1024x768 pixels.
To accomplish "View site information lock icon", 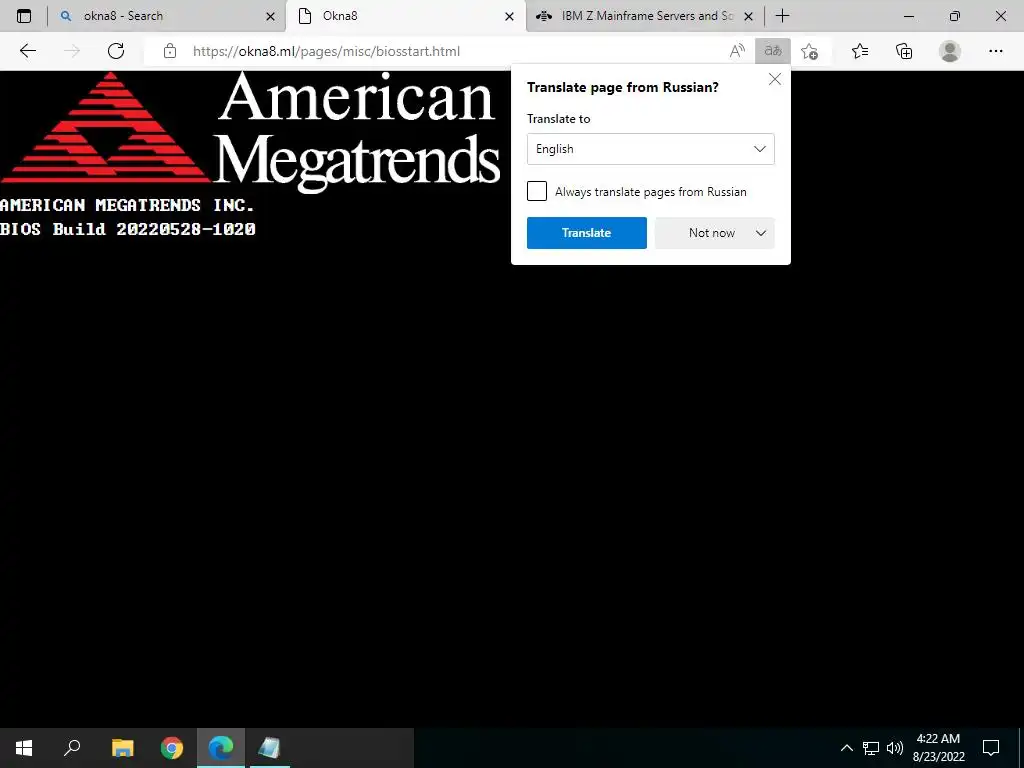I will tap(170, 51).
